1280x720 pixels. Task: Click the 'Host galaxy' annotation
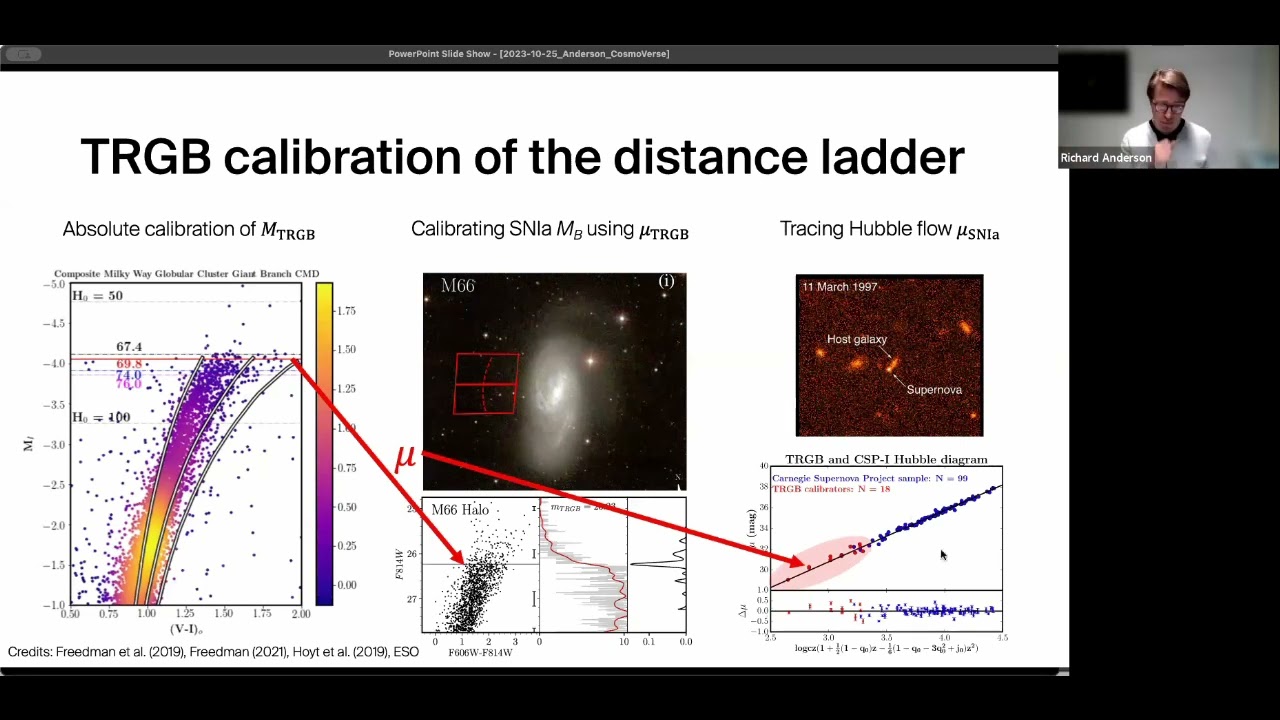click(x=857, y=339)
